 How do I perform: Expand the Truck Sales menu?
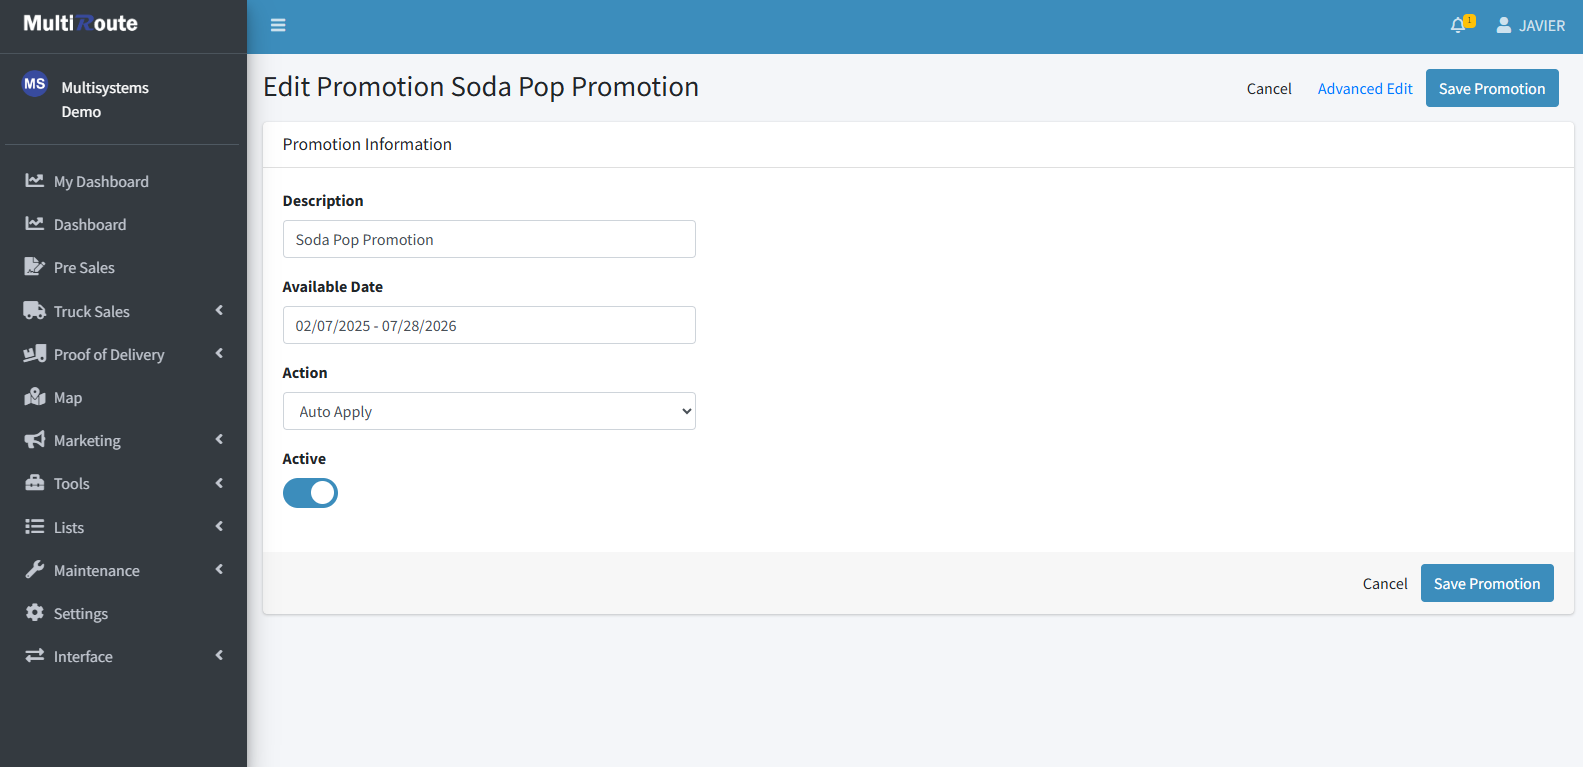[x=92, y=311]
